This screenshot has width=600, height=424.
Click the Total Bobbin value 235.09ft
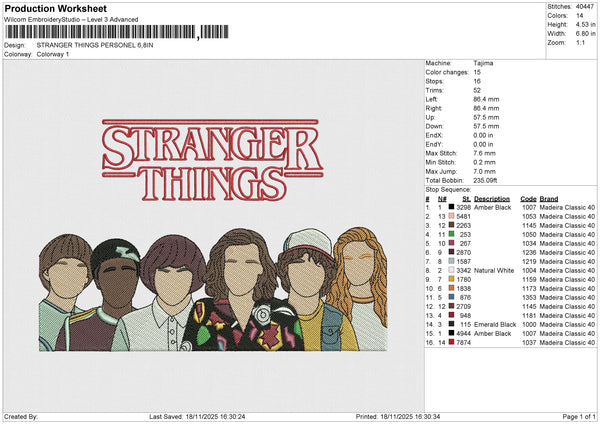click(x=486, y=180)
